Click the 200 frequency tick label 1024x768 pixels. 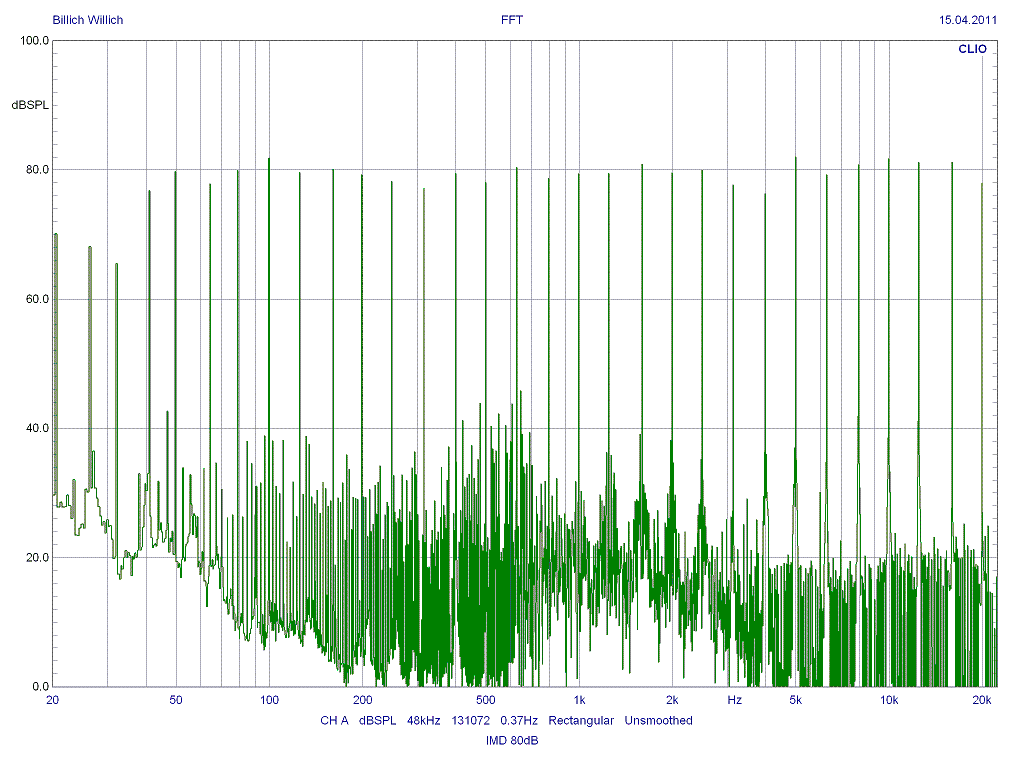pyautogui.click(x=362, y=700)
